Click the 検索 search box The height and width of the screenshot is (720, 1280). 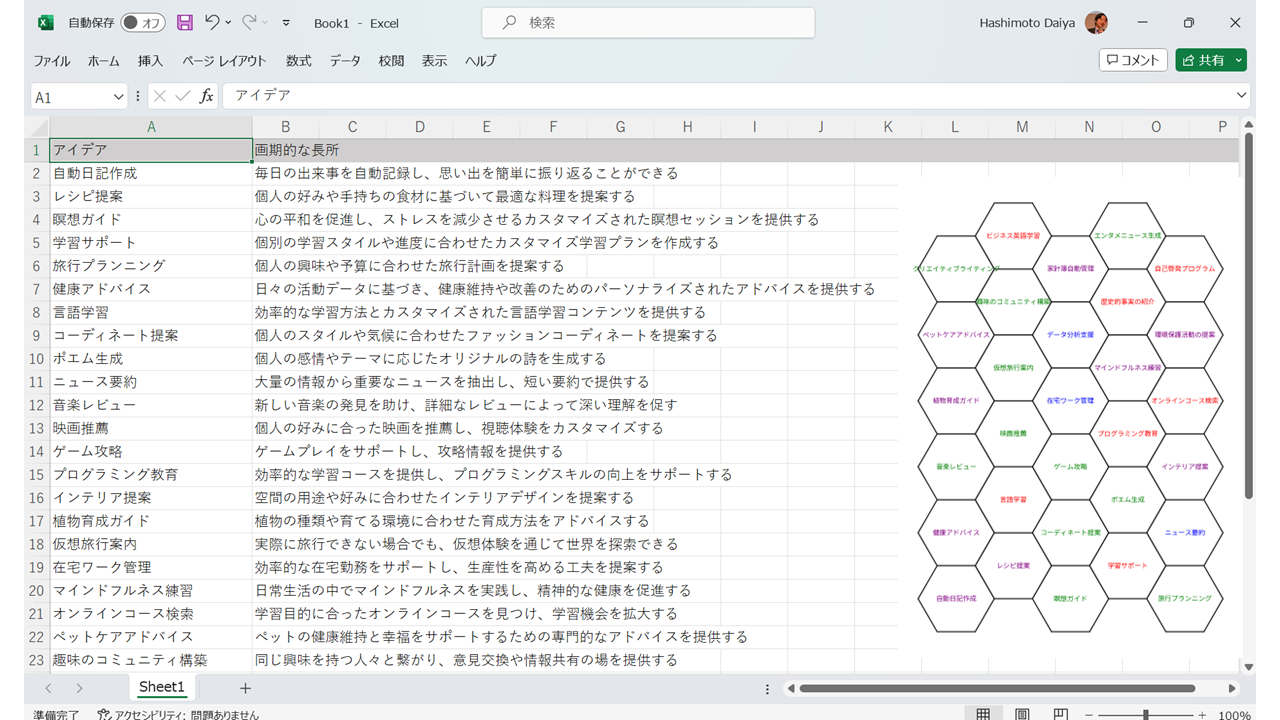pos(648,22)
